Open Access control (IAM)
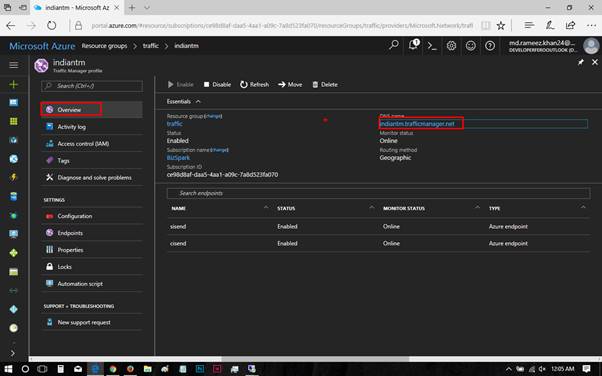 tap(92, 144)
